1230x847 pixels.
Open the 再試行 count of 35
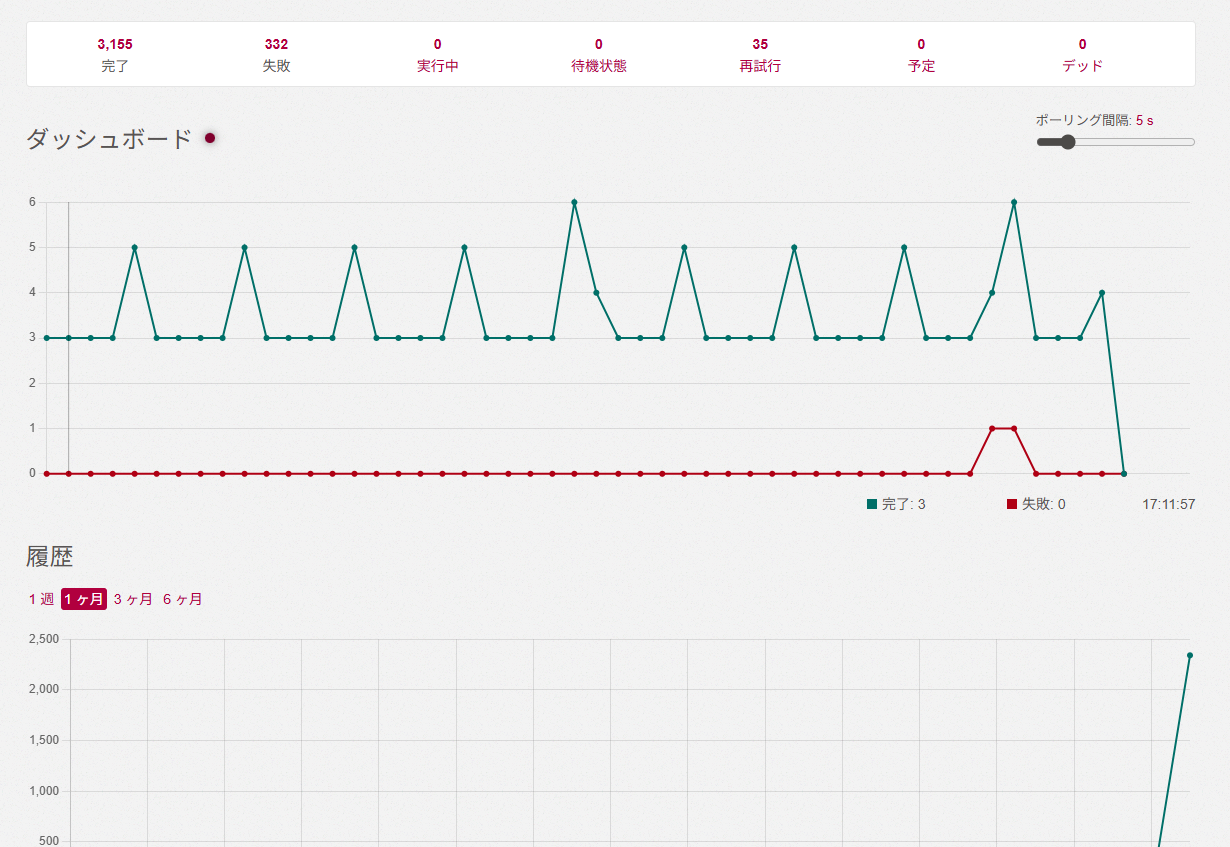pyautogui.click(x=760, y=55)
